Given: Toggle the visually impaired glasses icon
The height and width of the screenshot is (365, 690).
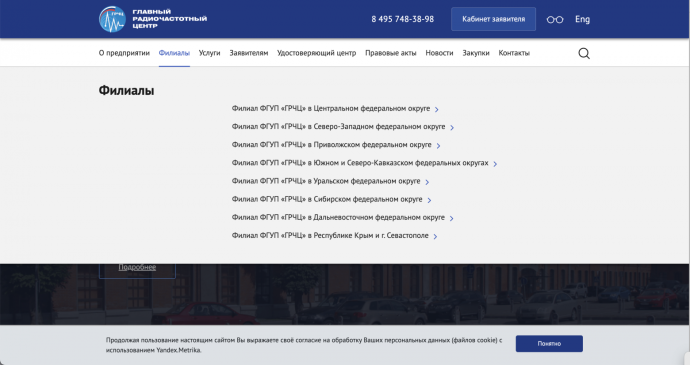Looking at the screenshot, I should click(555, 19).
